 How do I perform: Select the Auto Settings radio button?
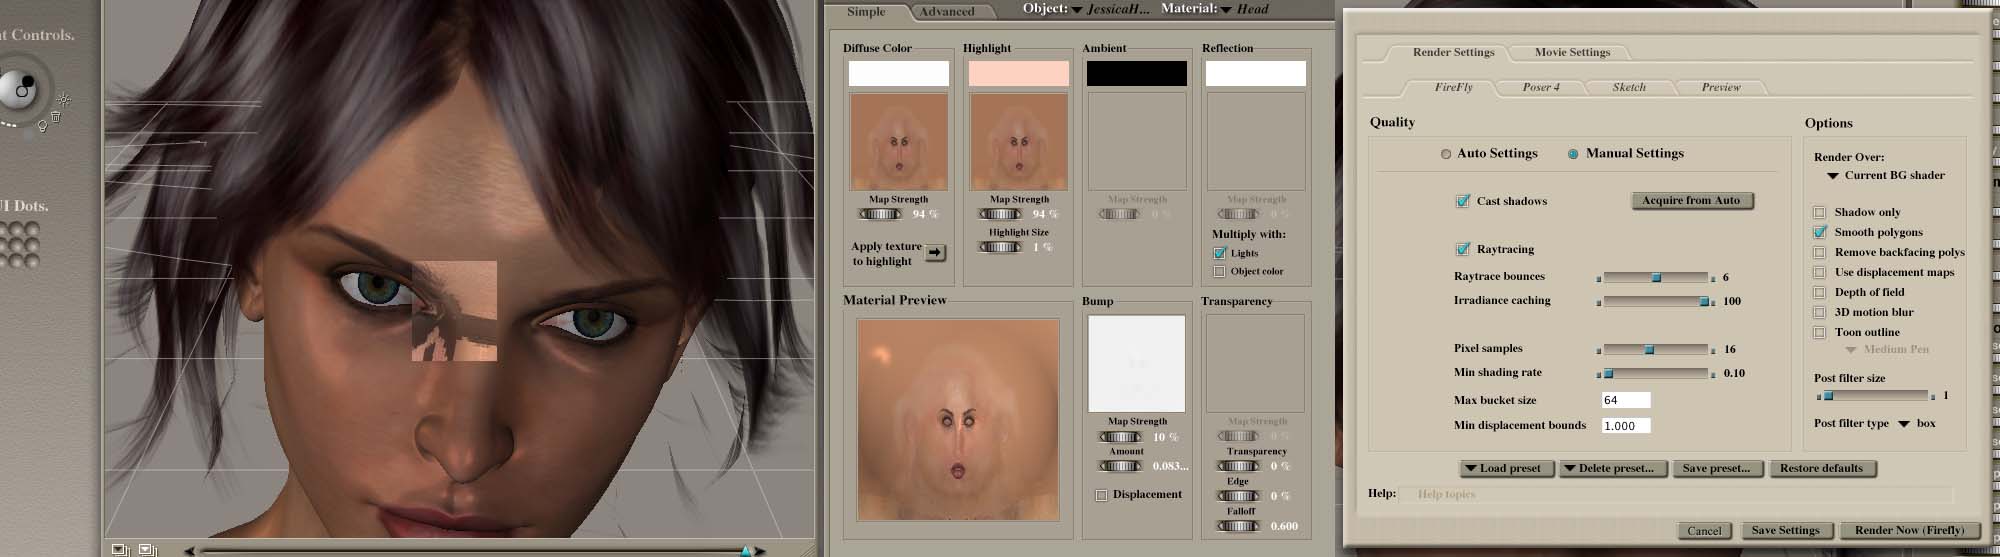[x=1446, y=154]
